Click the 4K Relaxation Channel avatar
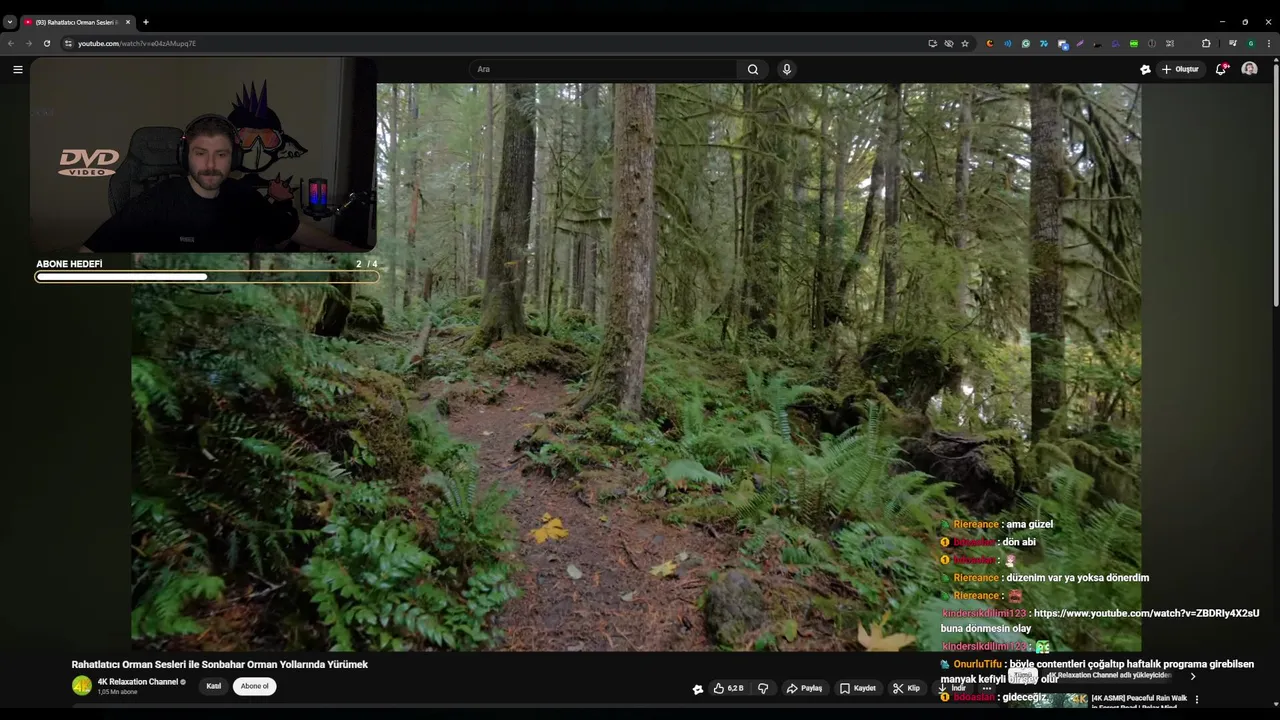 click(x=81, y=686)
